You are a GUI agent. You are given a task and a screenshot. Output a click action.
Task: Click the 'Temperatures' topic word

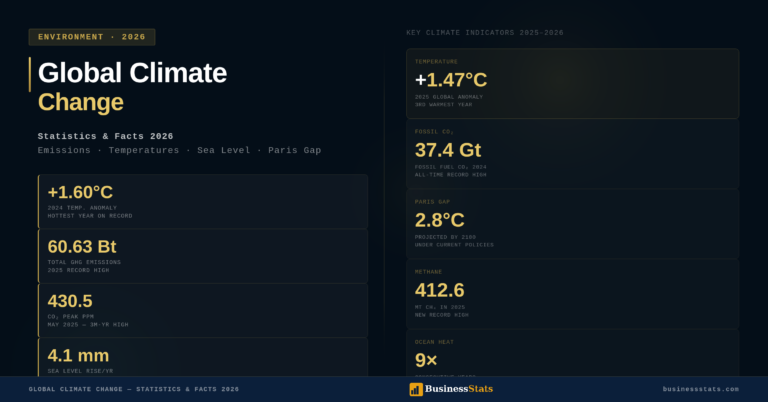144,150
